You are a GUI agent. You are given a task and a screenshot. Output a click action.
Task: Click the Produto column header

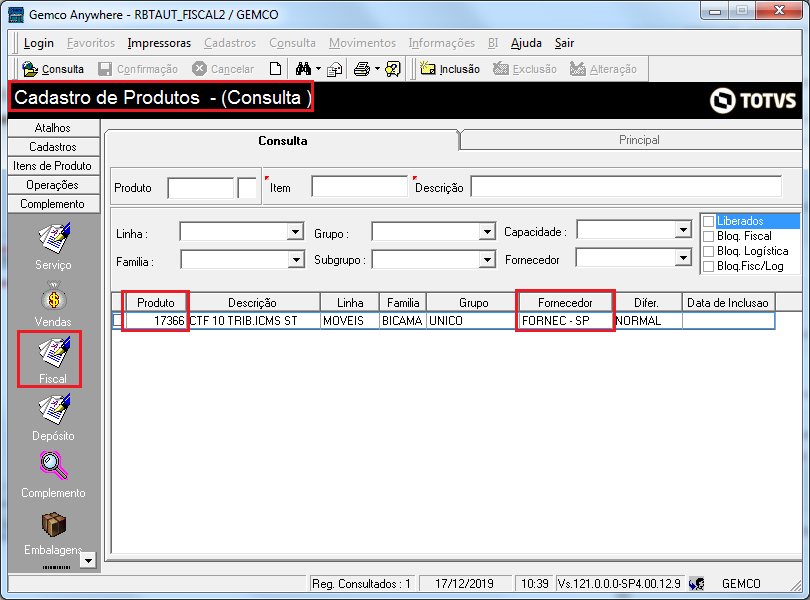[x=155, y=302]
